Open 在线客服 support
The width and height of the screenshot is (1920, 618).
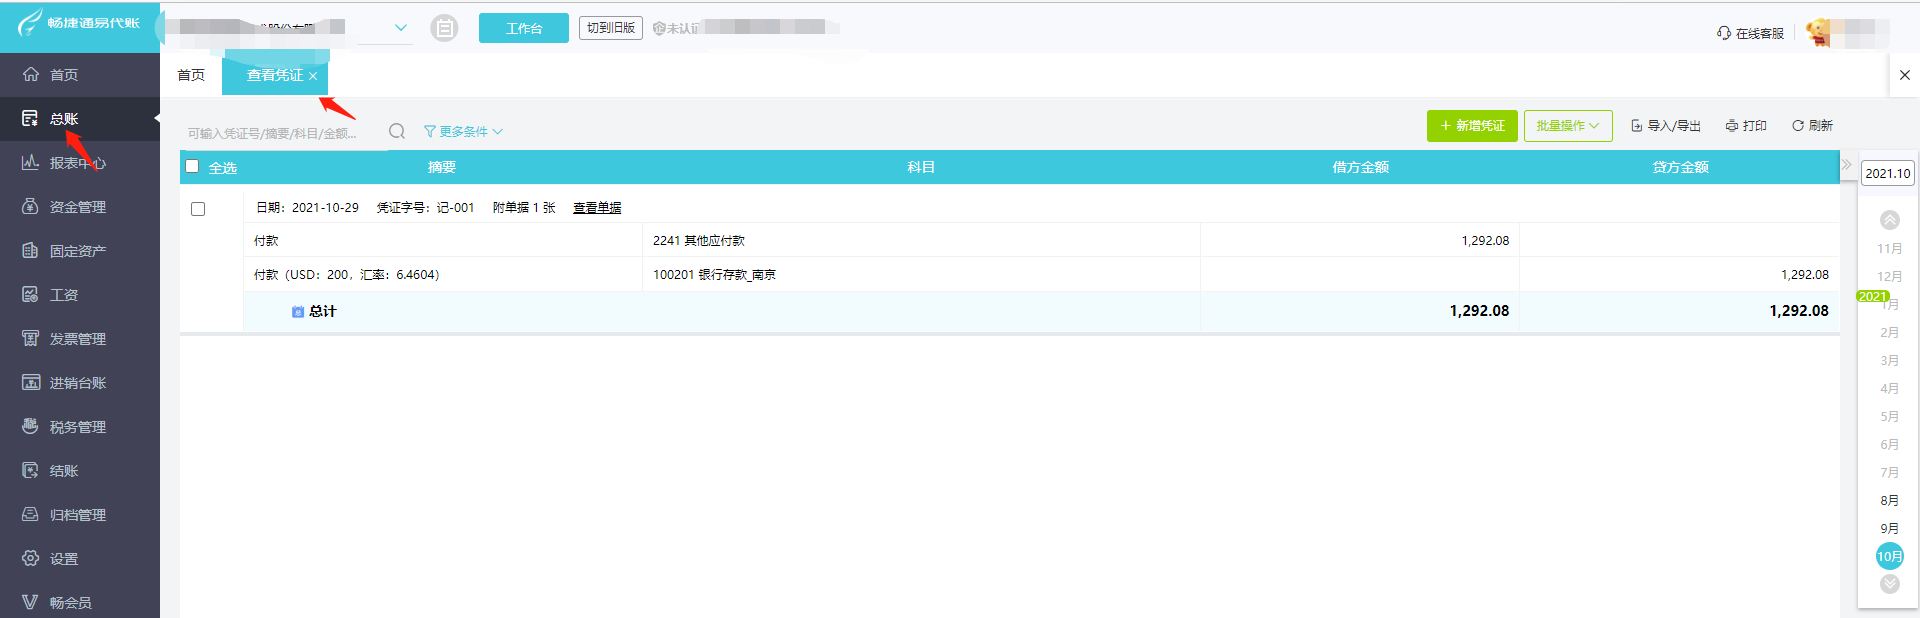coord(1750,33)
